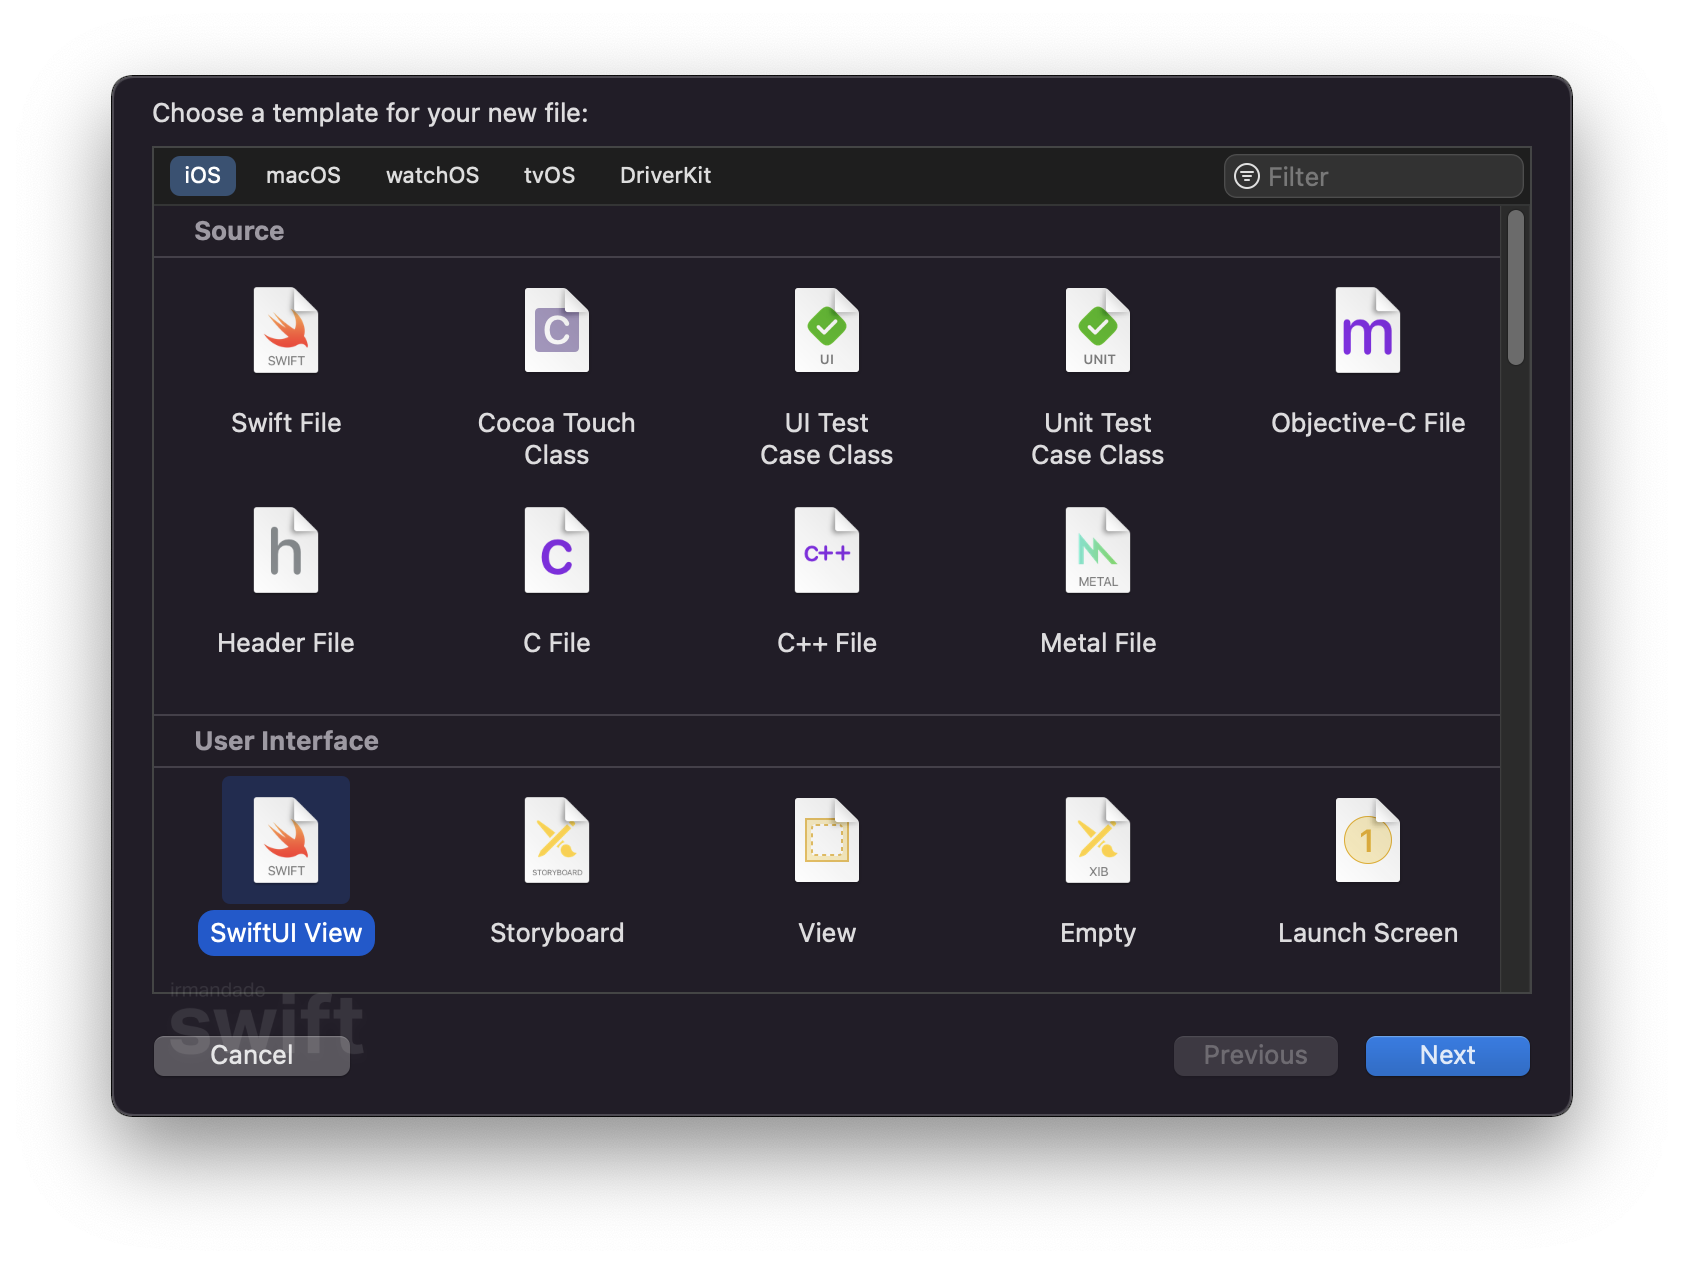Open the watchOS platform tab
The height and width of the screenshot is (1264, 1684).
(x=432, y=175)
